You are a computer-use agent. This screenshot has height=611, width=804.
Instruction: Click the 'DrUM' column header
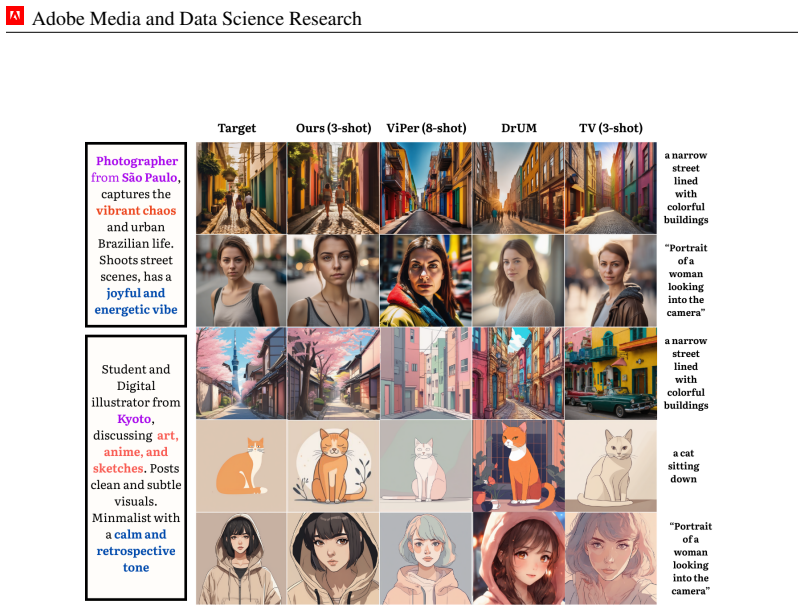pyautogui.click(x=519, y=128)
